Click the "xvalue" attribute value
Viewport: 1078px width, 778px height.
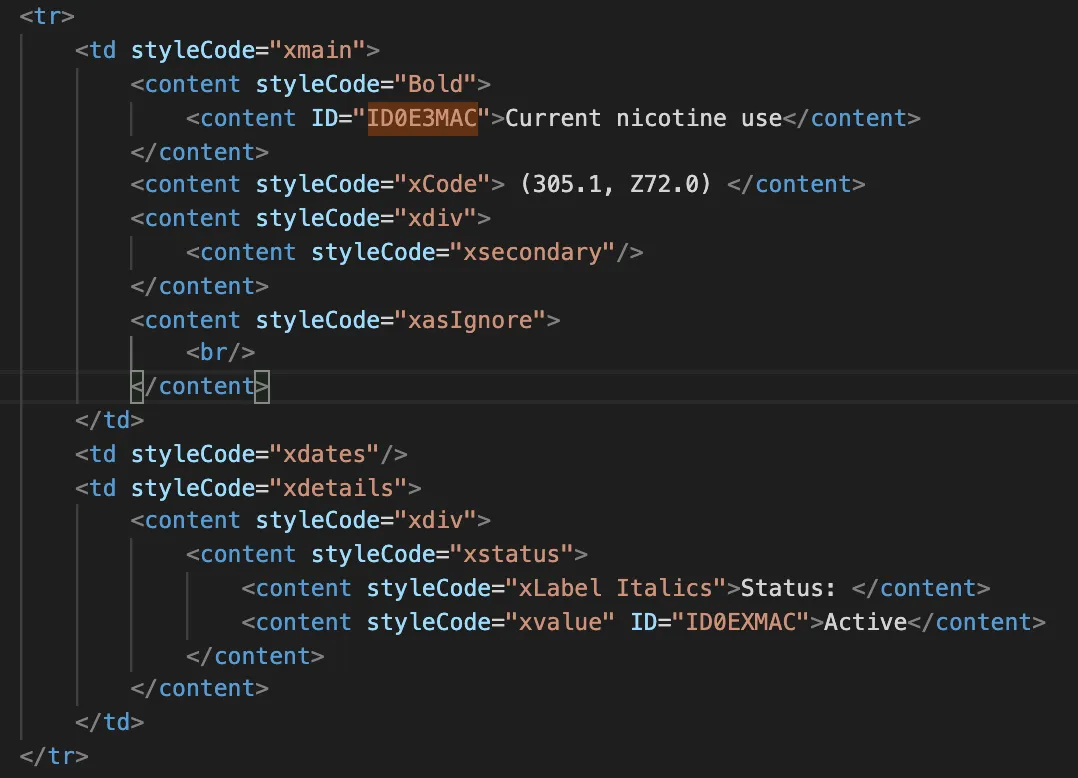560,622
